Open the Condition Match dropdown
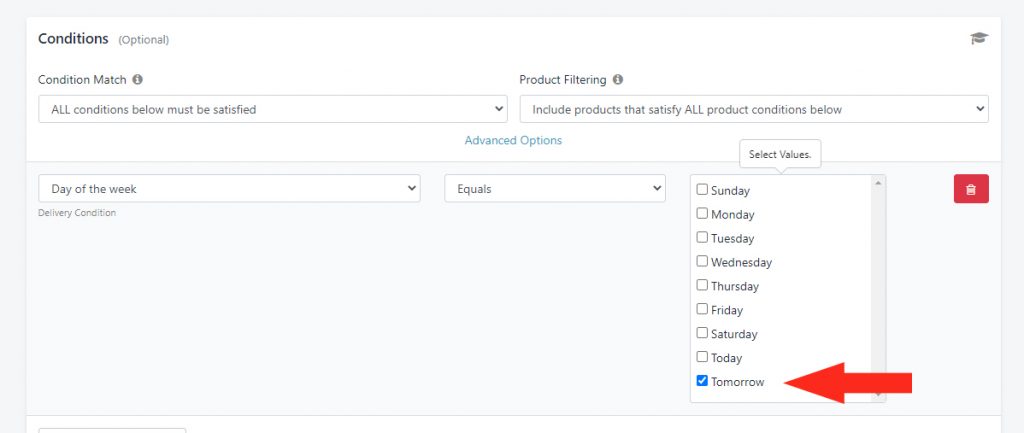Viewport: 1024px width, 433px height. (273, 109)
